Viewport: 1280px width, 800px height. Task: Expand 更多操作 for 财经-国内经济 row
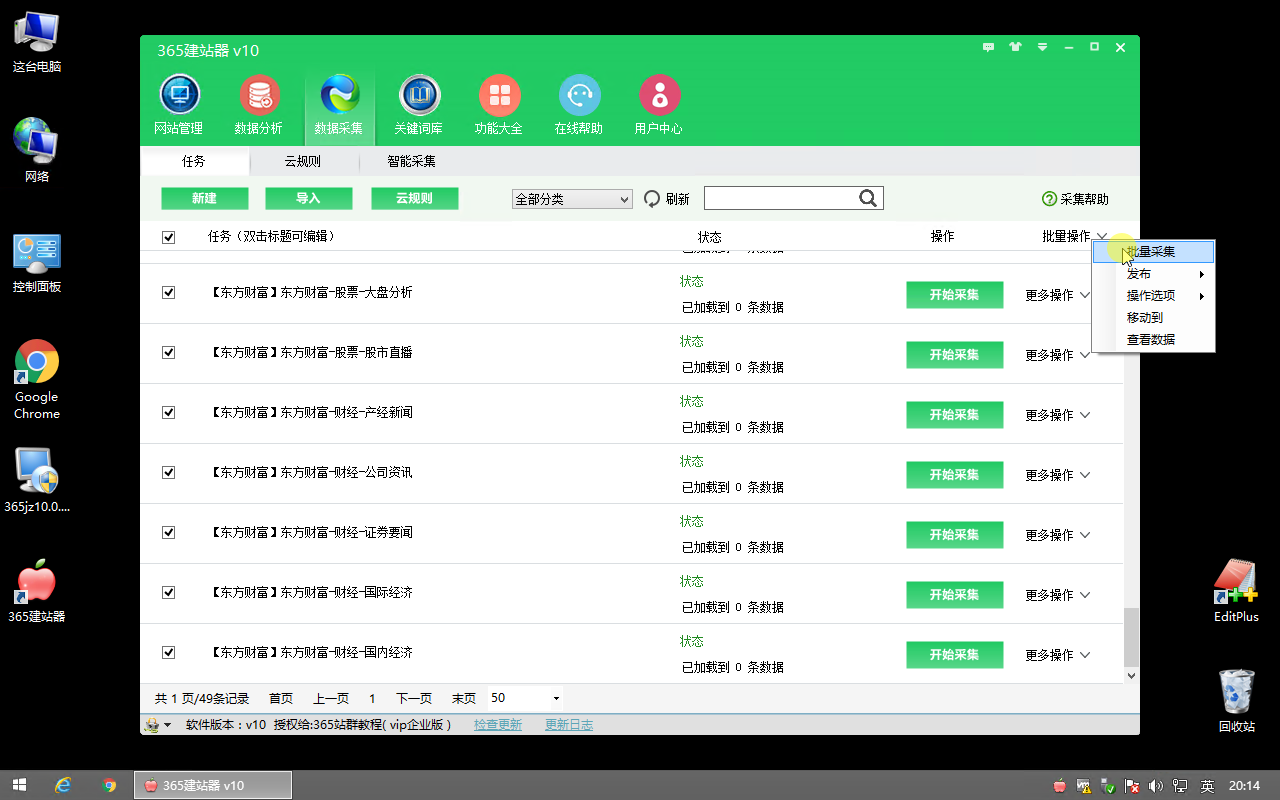(1057, 655)
